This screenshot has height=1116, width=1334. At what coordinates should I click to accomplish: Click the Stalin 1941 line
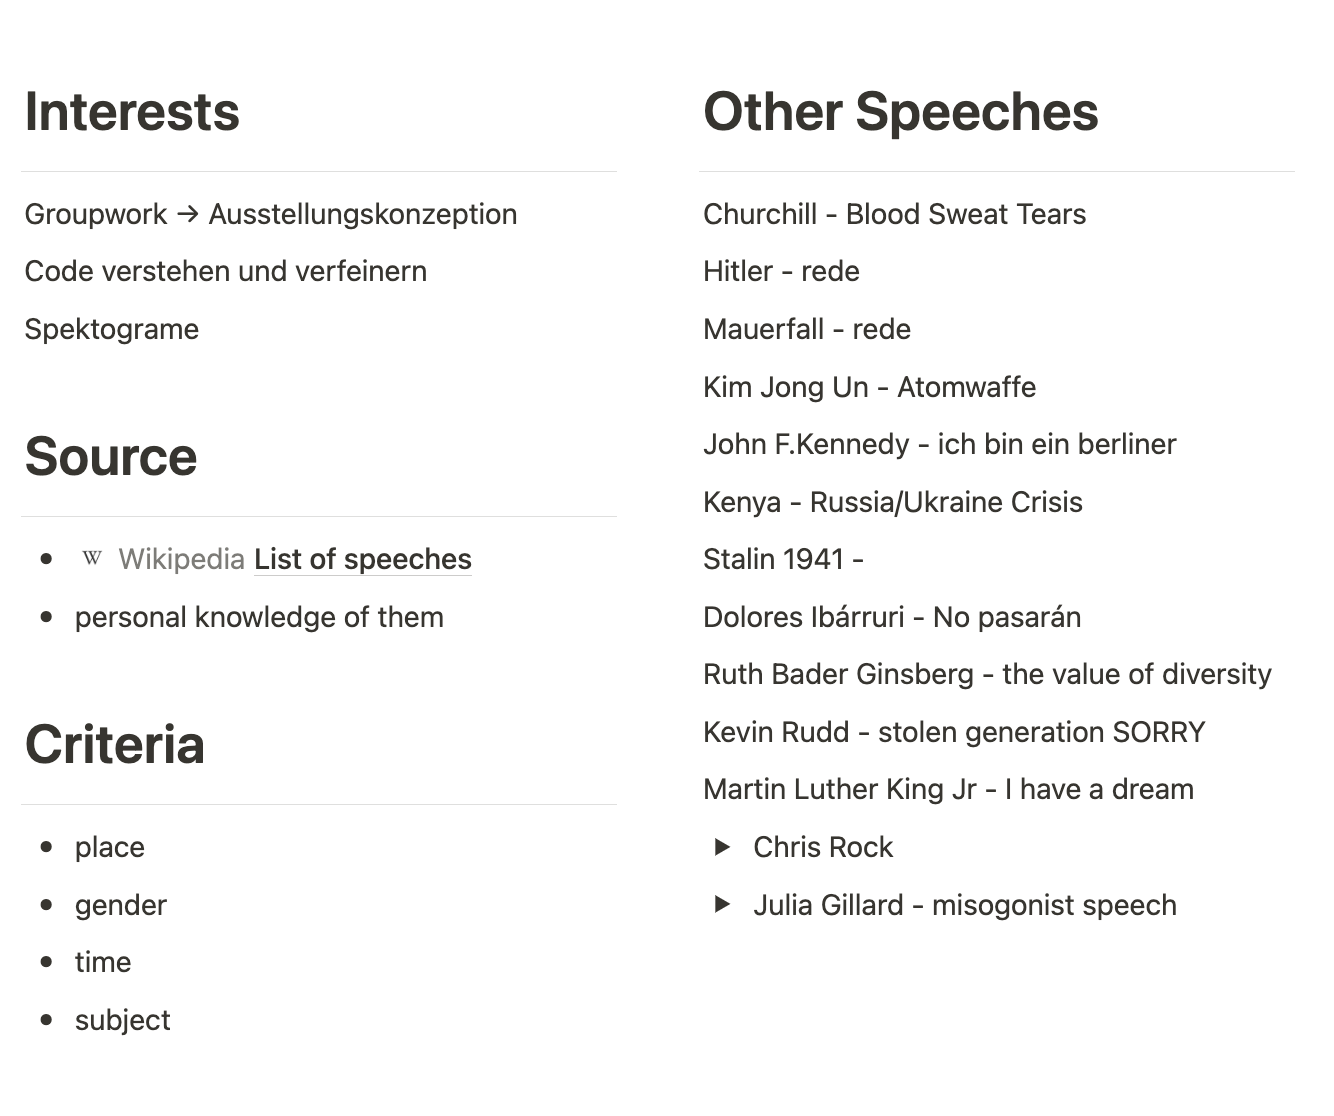point(783,559)
